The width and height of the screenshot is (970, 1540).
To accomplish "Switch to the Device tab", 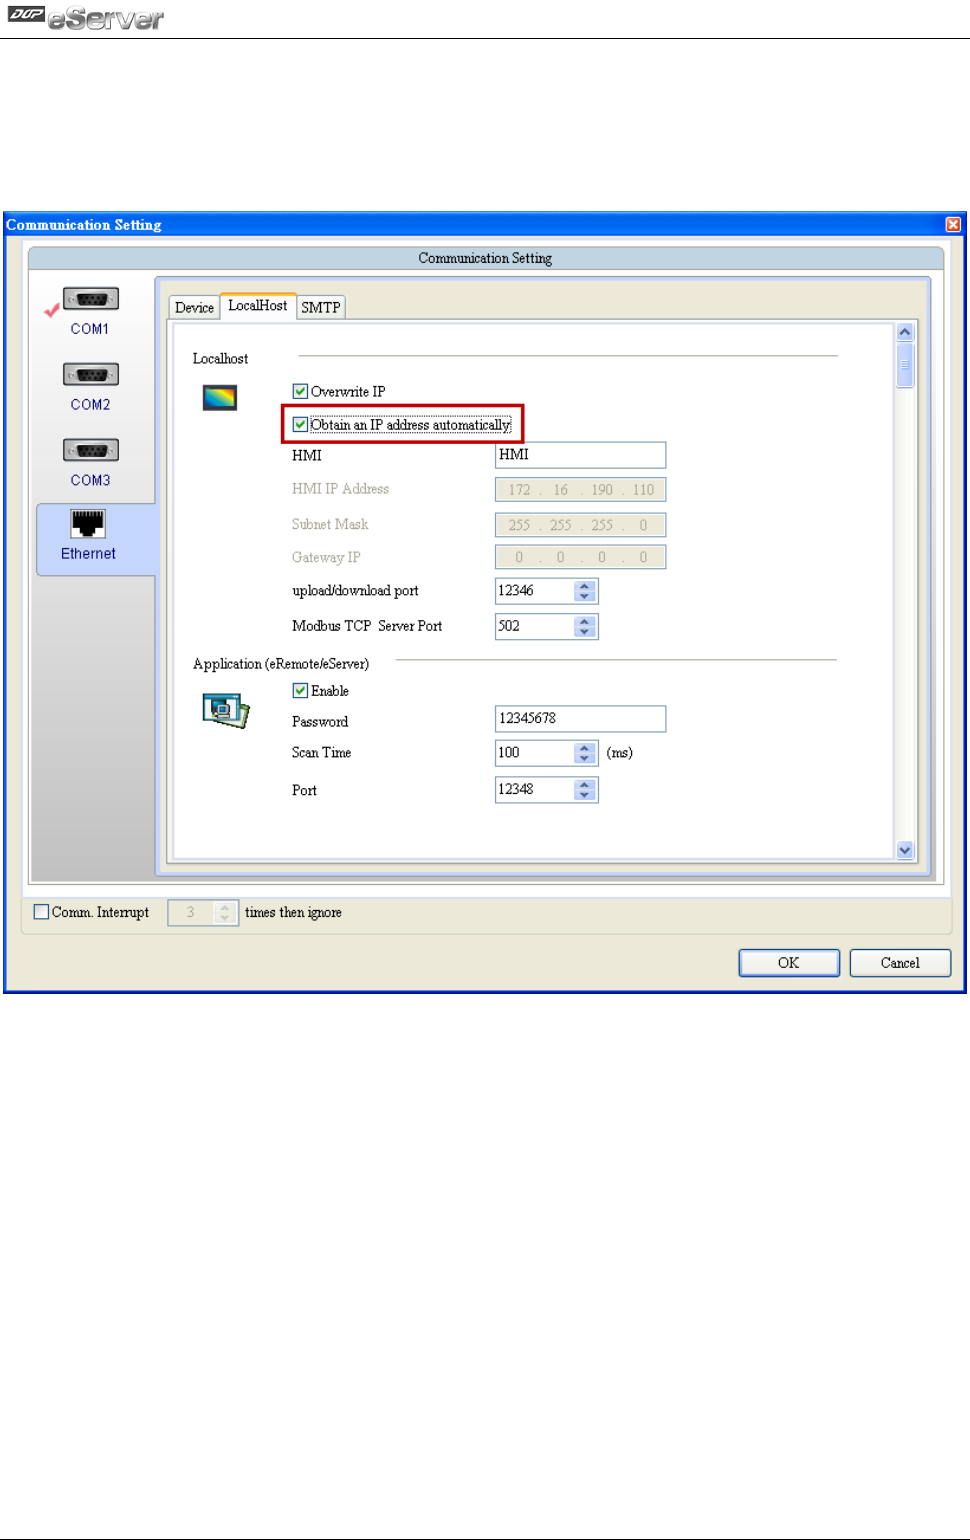I will pos(194,308).
